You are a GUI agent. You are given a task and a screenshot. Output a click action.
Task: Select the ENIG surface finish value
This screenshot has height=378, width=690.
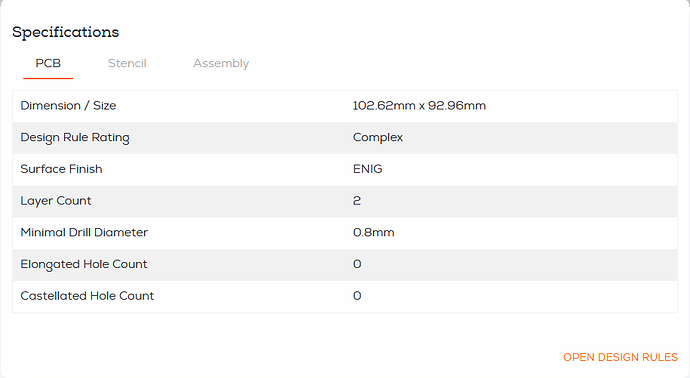tap(367, 169)
